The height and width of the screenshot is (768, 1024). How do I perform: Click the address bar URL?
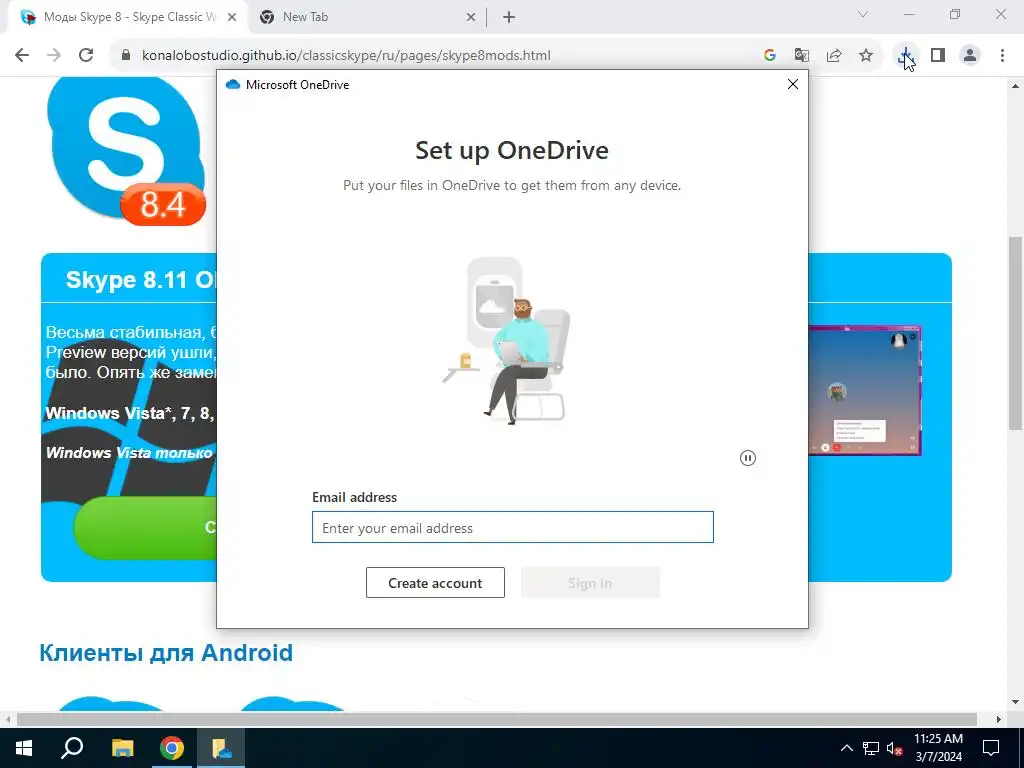pos(346,56)
